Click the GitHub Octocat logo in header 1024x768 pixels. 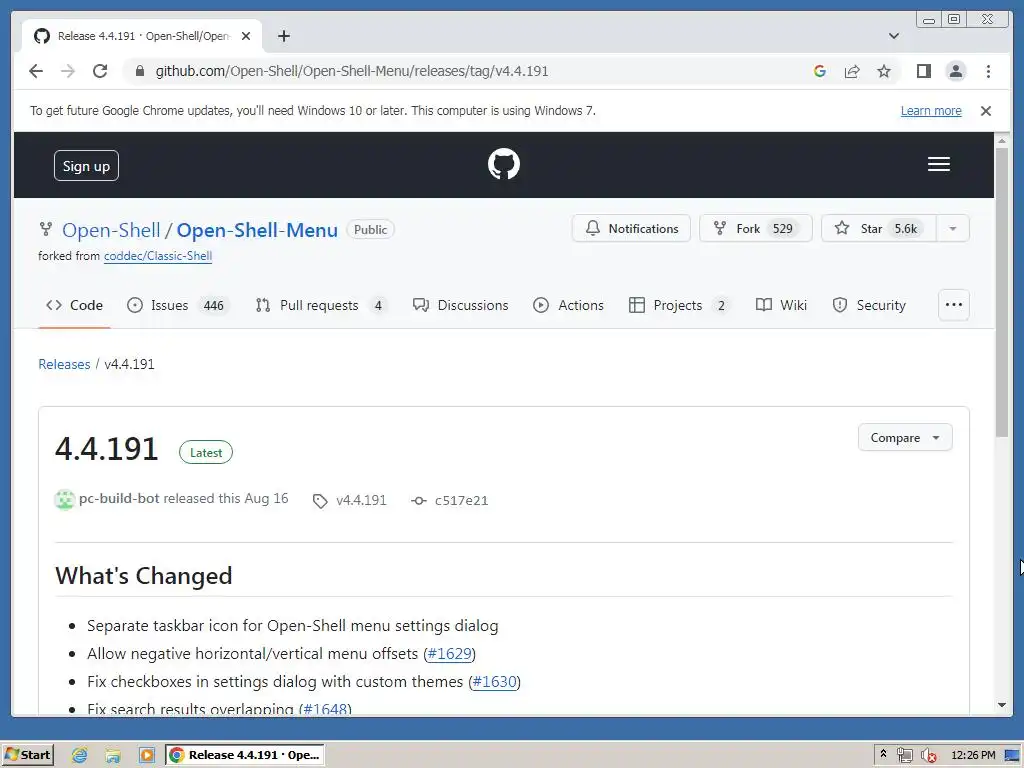coord(504,164)
